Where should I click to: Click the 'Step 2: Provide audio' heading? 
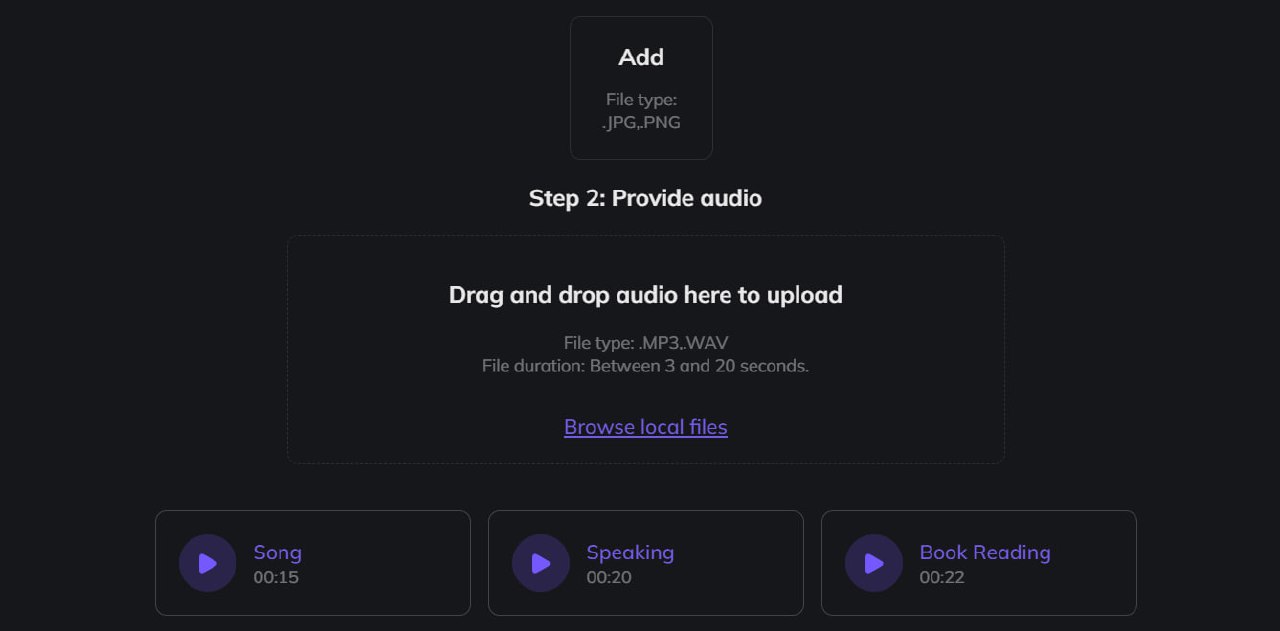645,198
